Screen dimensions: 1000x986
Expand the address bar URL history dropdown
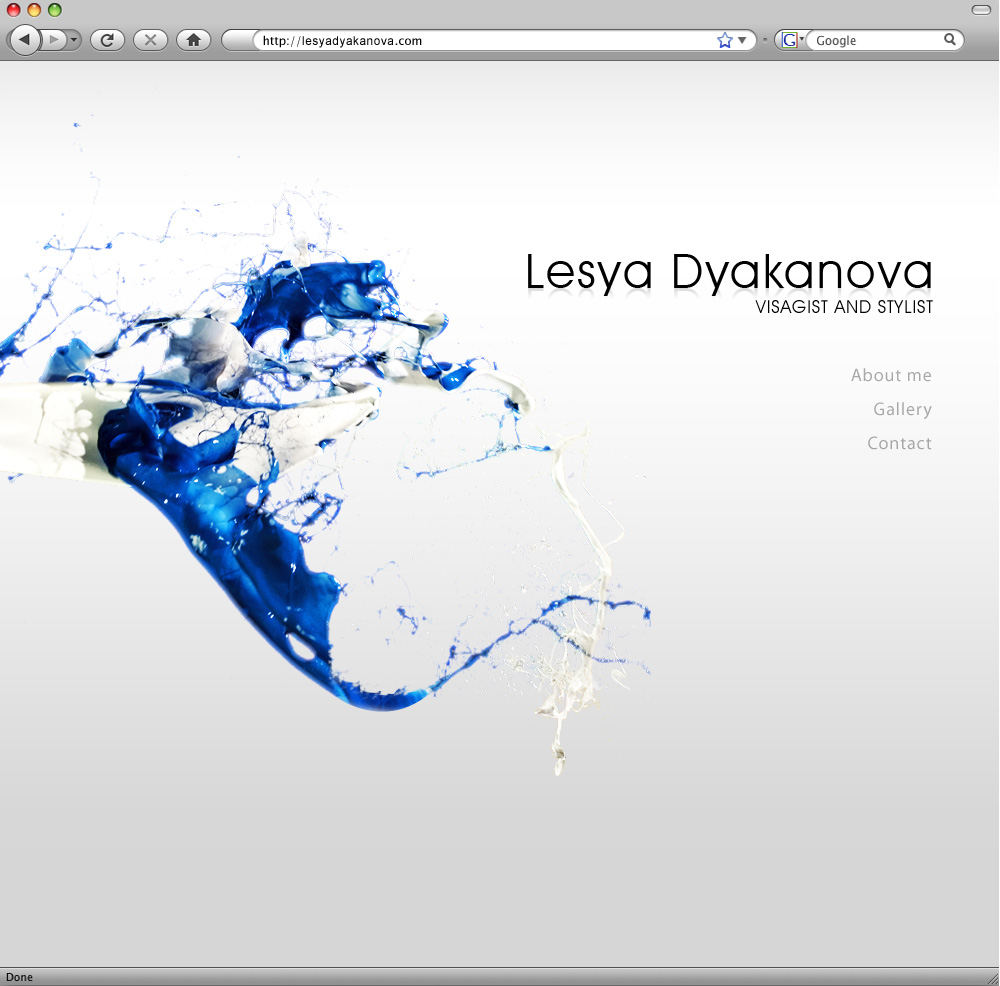[x=742, y=40]
